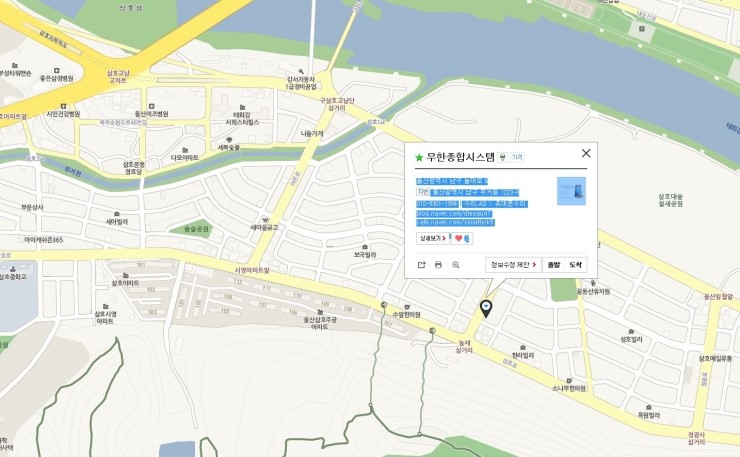Click the share icon in the popup footer

tap(421, 265)
